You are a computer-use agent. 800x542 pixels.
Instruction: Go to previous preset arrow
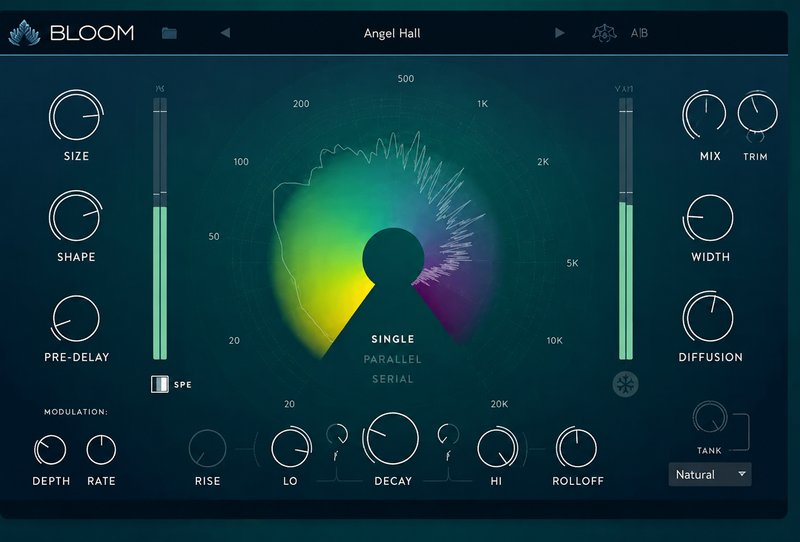pyautogui.click(x=226, y=33)
